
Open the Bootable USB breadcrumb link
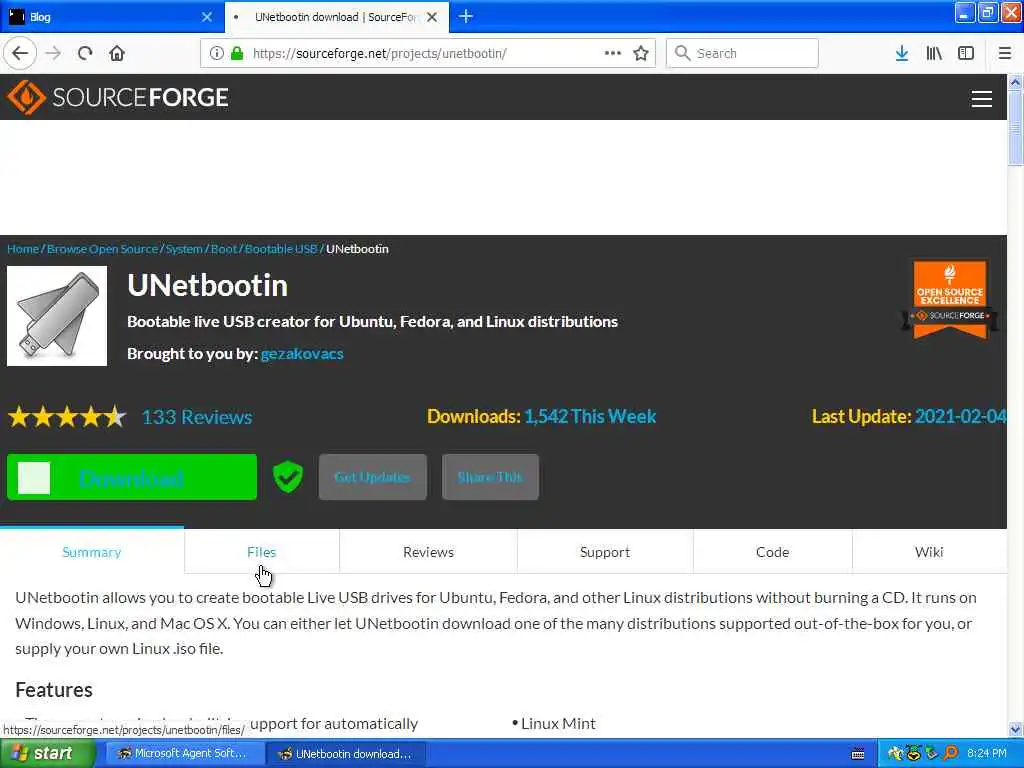[x=281, y=249]
